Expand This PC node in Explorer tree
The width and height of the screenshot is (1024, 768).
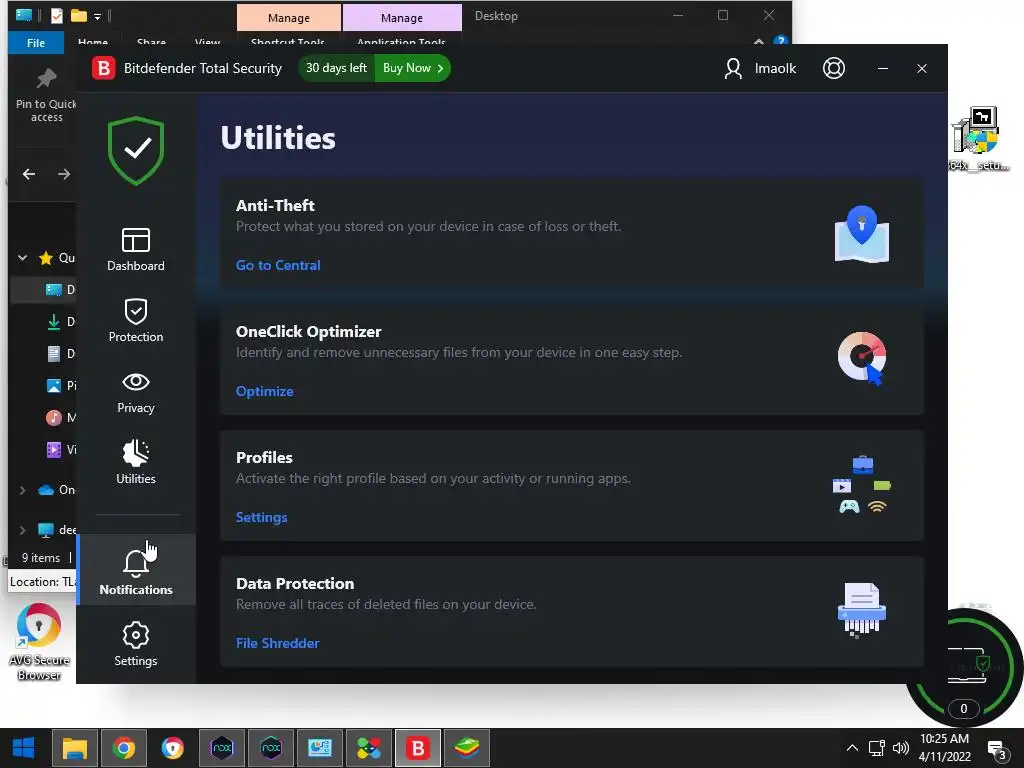23,530
